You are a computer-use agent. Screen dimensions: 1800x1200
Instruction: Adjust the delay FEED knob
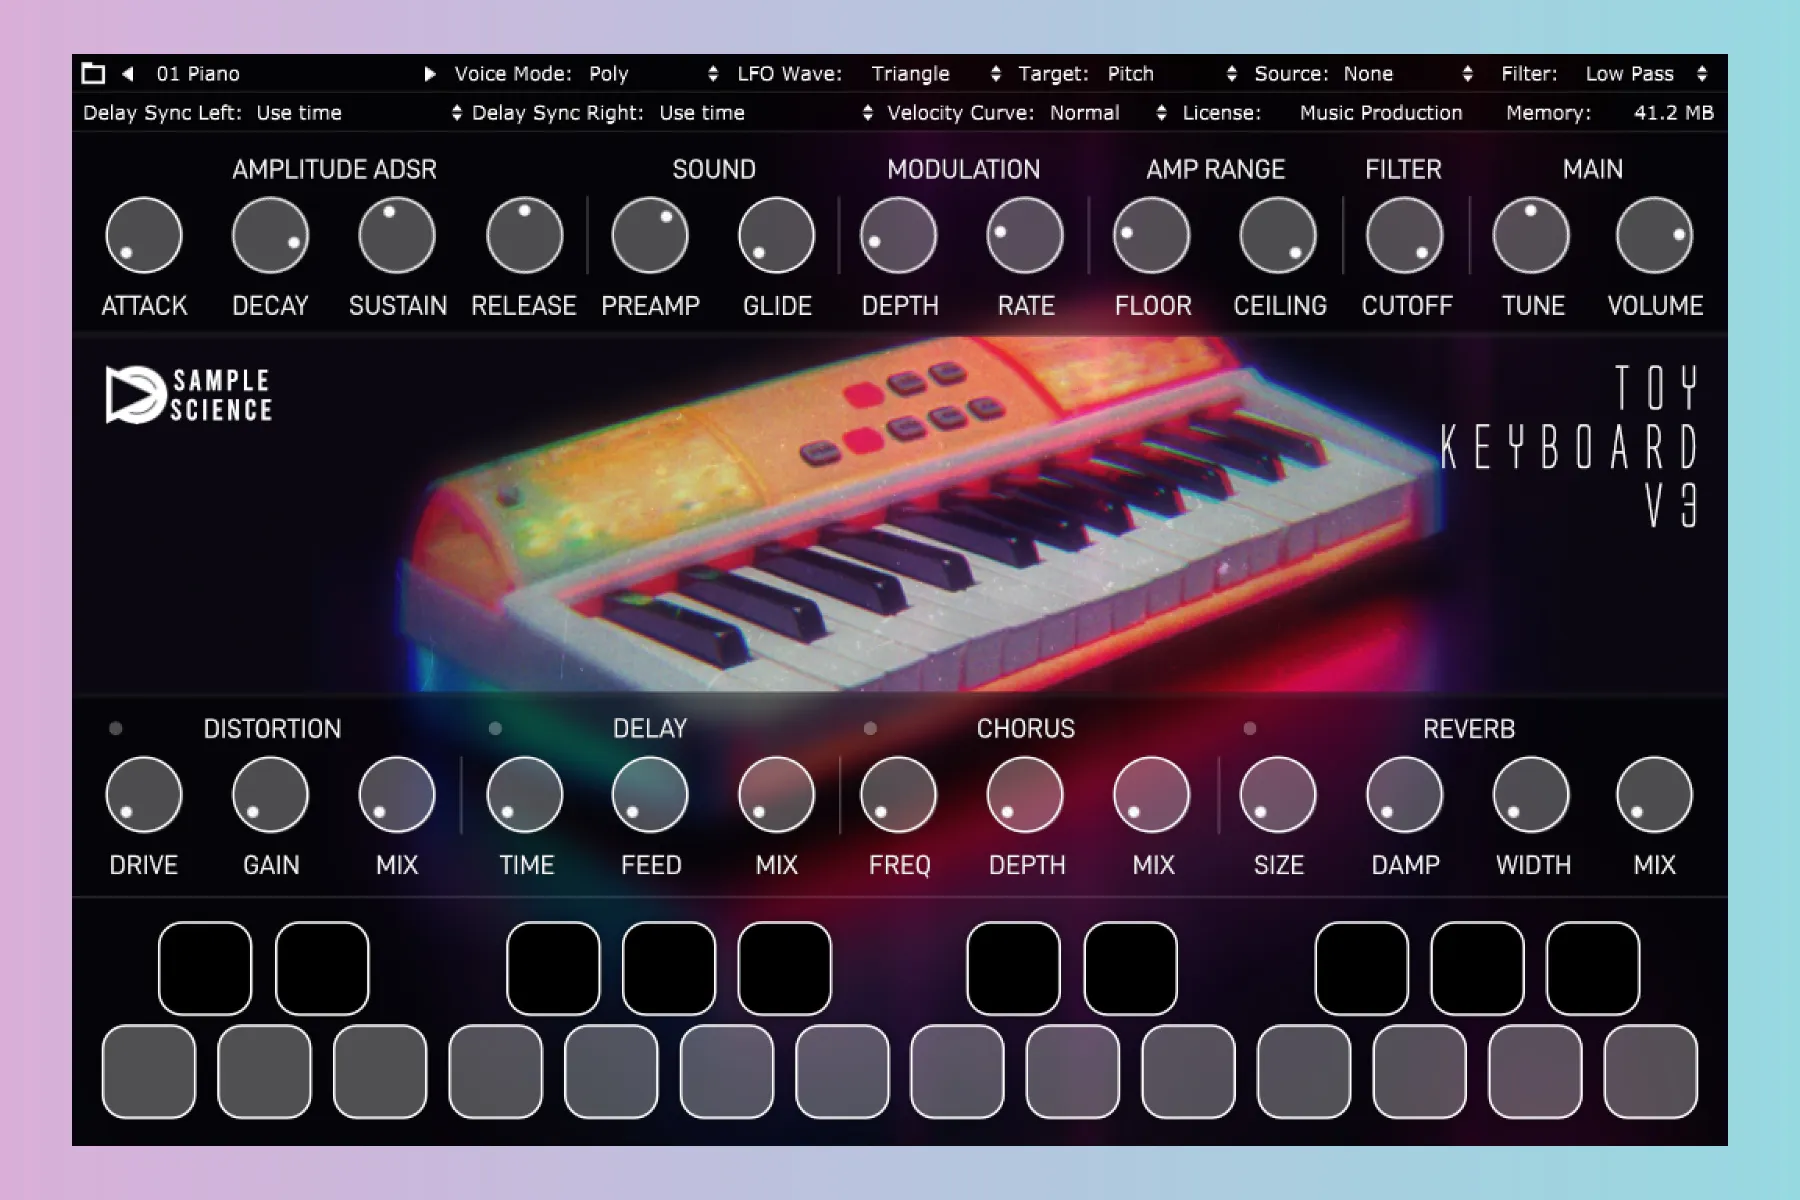click(650, 796)
